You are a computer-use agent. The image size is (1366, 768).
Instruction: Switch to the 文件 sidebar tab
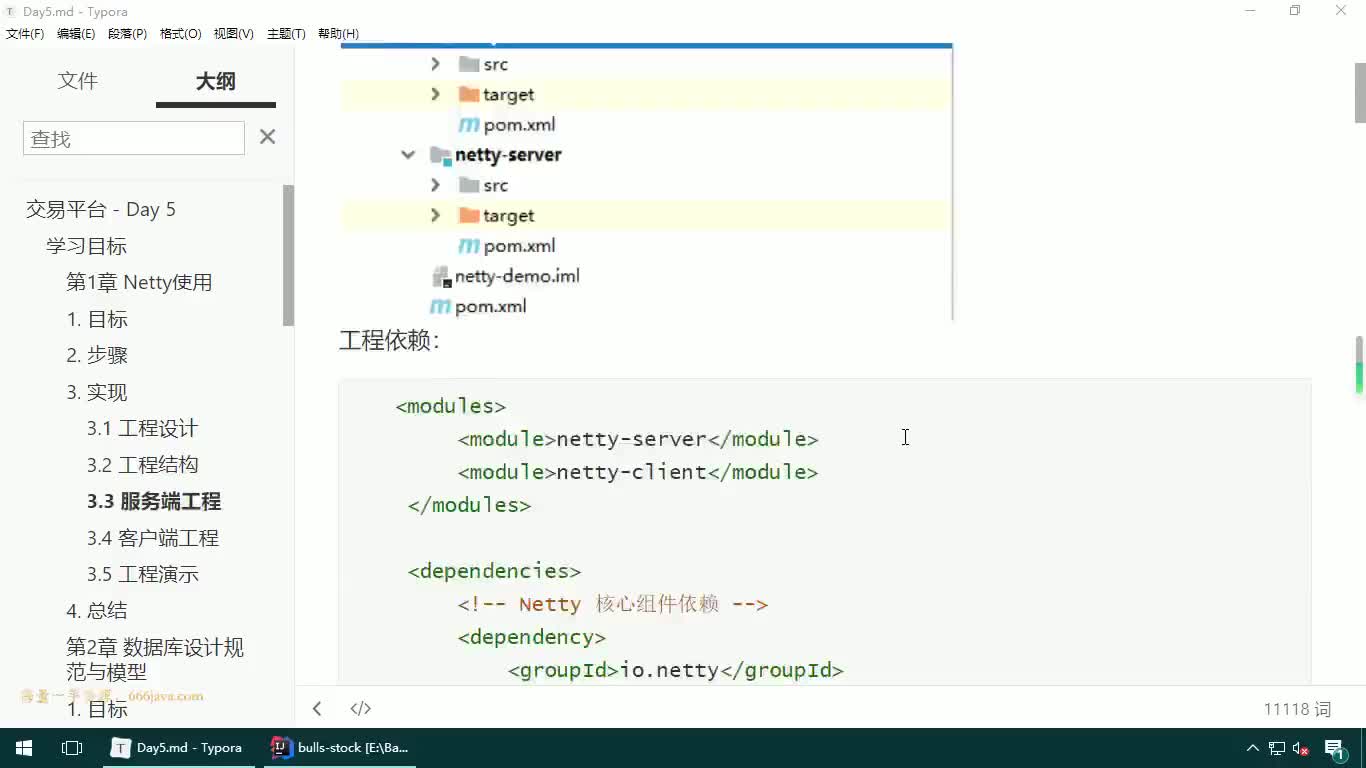coord(78,81)
